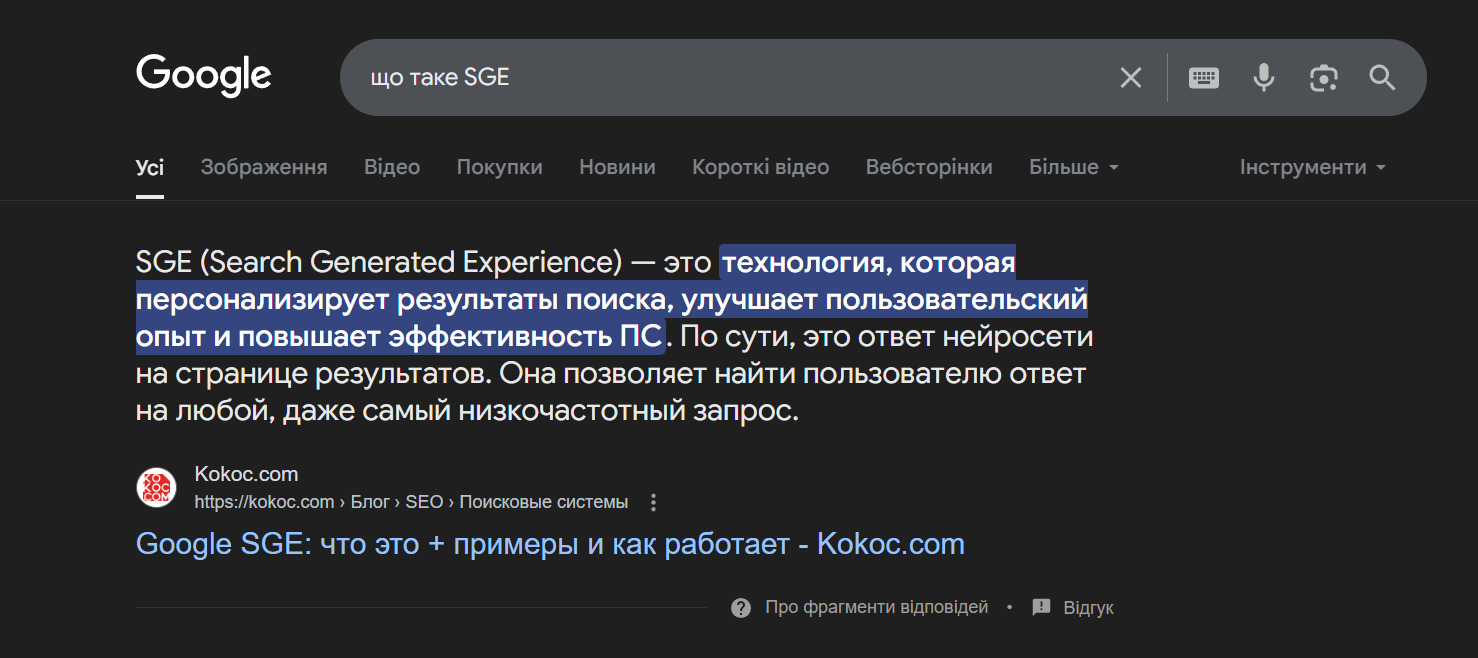Open the Вебсторінки tab
Screen dimensions: 1478x658
(929, 167)
